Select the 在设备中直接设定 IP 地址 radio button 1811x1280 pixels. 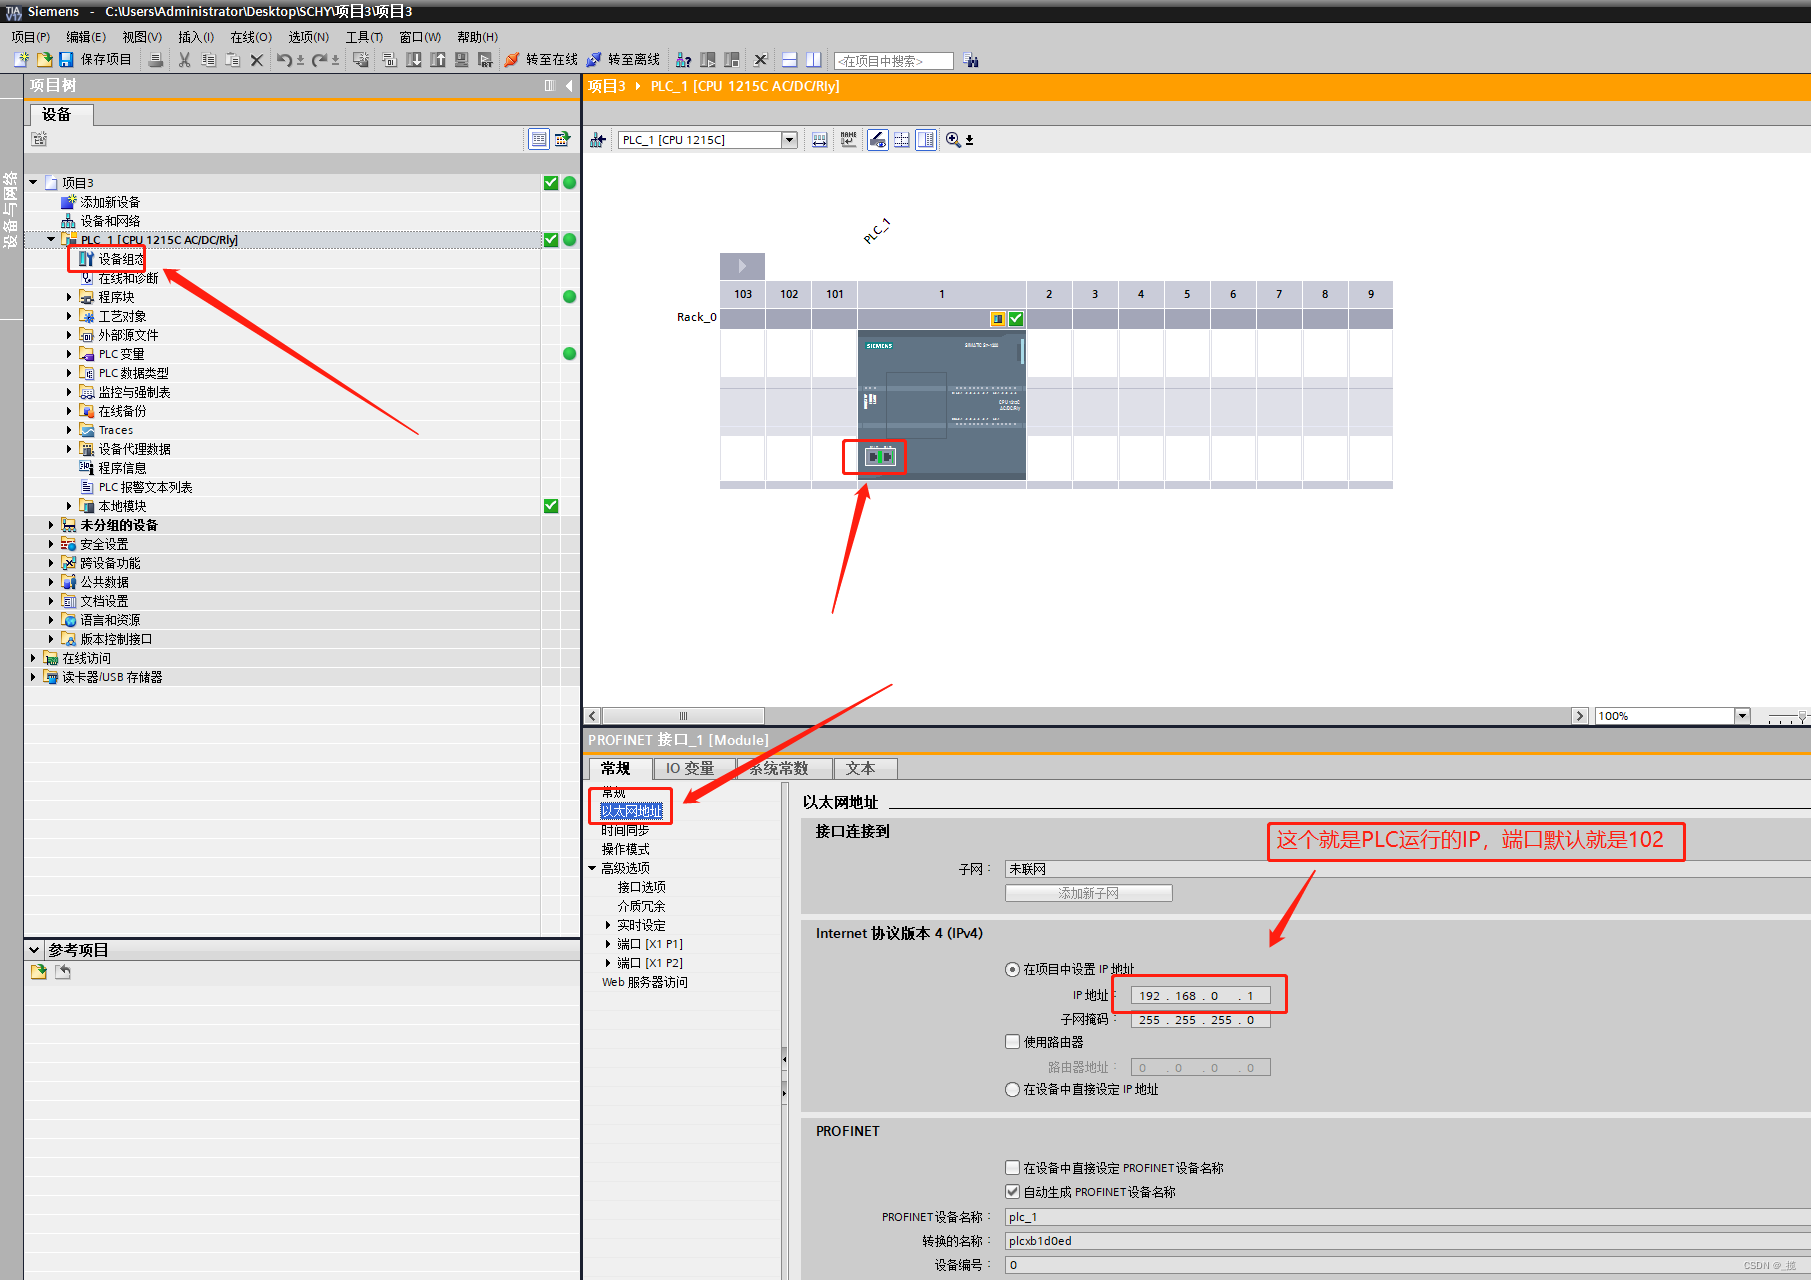(1012, 1089)
